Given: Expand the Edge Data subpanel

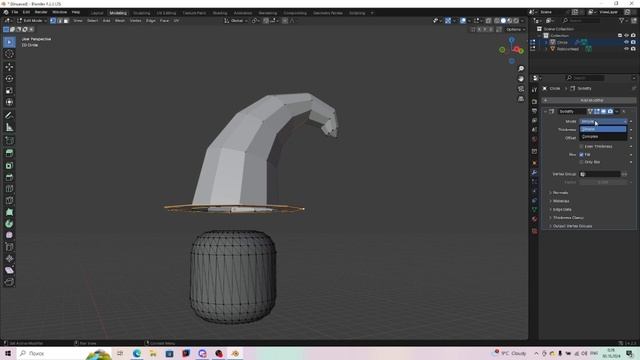Looking at the screenshot, I should pos(562,209).
